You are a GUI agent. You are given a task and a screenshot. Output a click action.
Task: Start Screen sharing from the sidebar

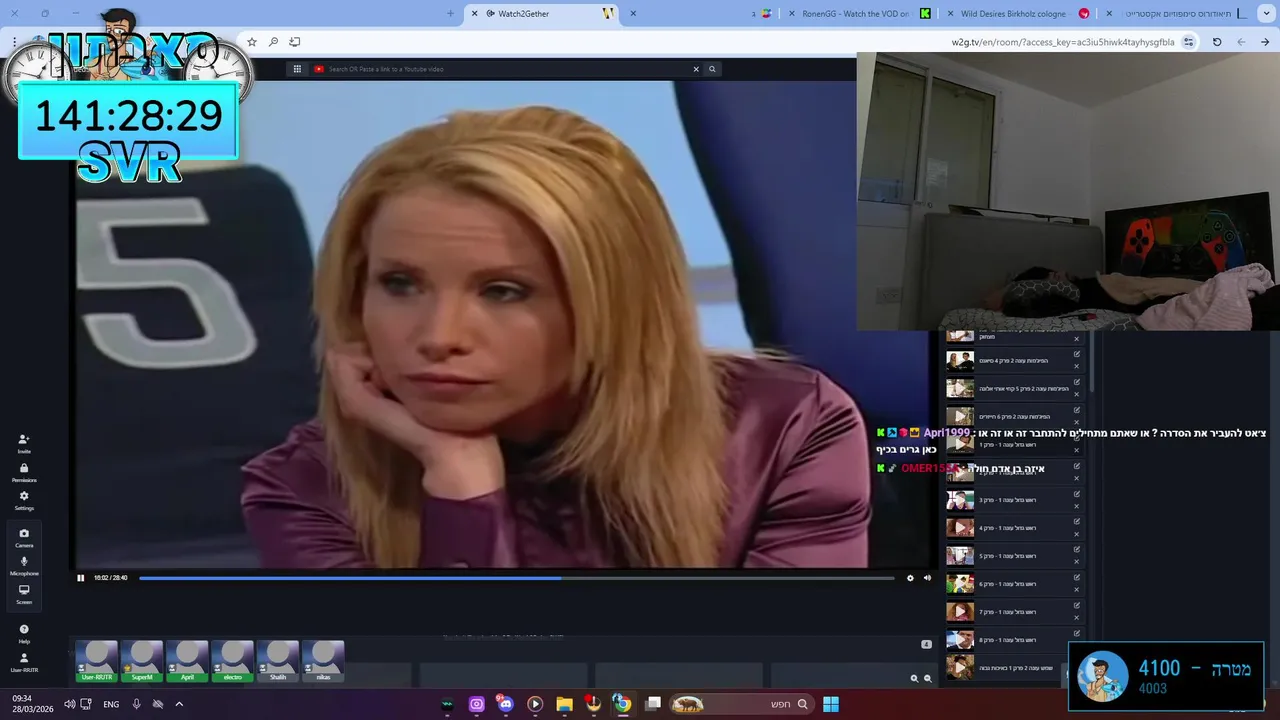click(24, 594)
